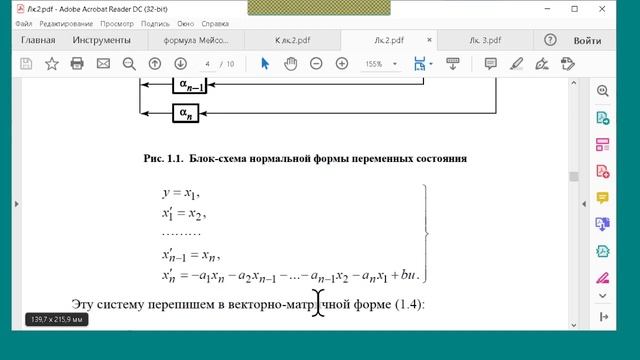Click the Fit page width tool icon

[419, 64]
